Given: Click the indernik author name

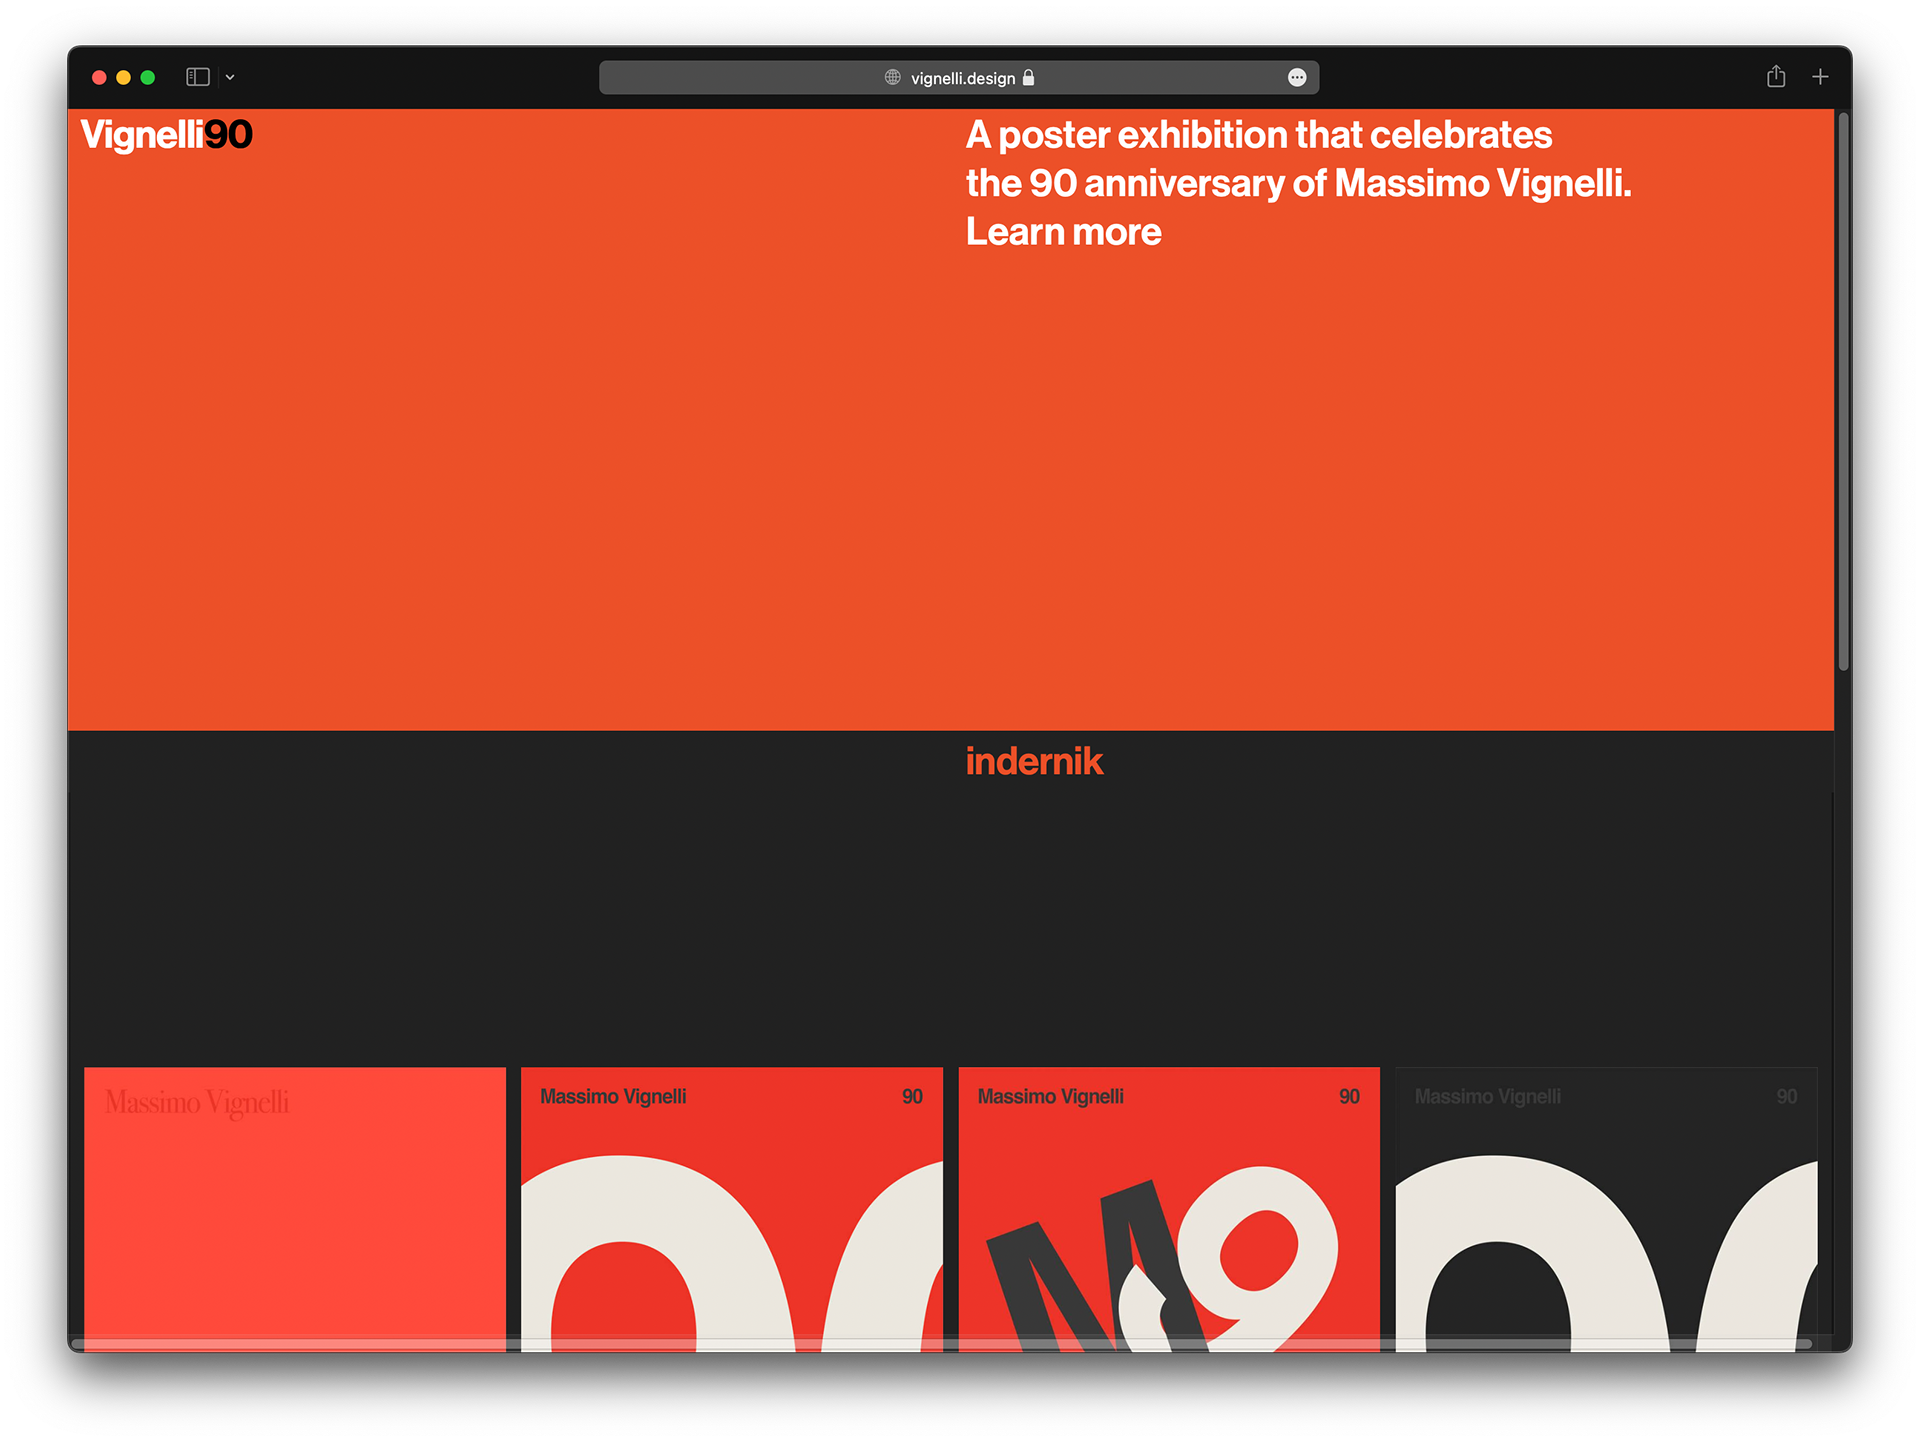Looking at the screenshot, I should click(1033, 761).
